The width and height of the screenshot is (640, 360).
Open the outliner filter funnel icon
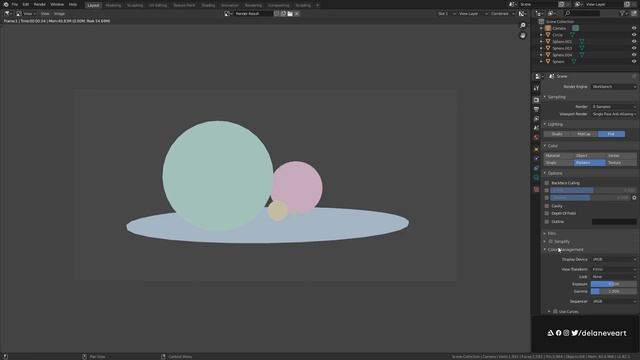[622, 13]
